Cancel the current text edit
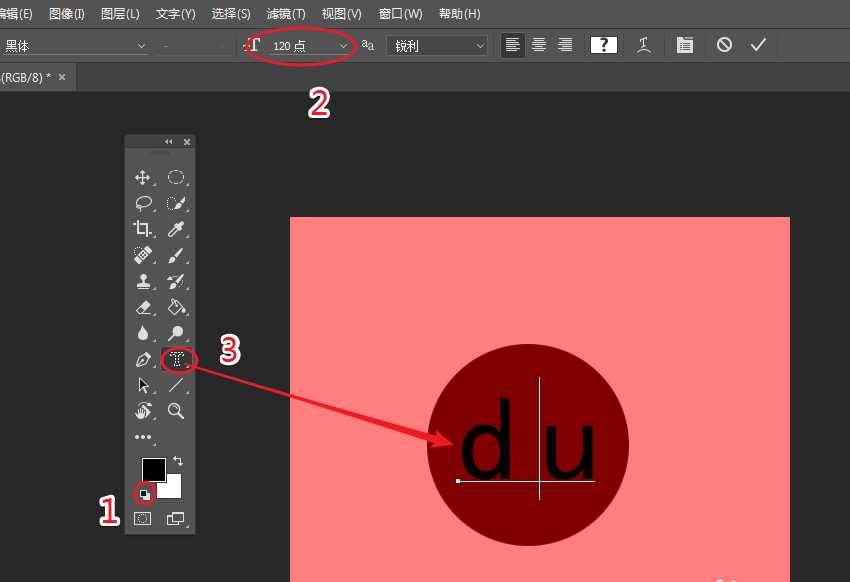Viewport: 850px width, 582px height. 725,45
